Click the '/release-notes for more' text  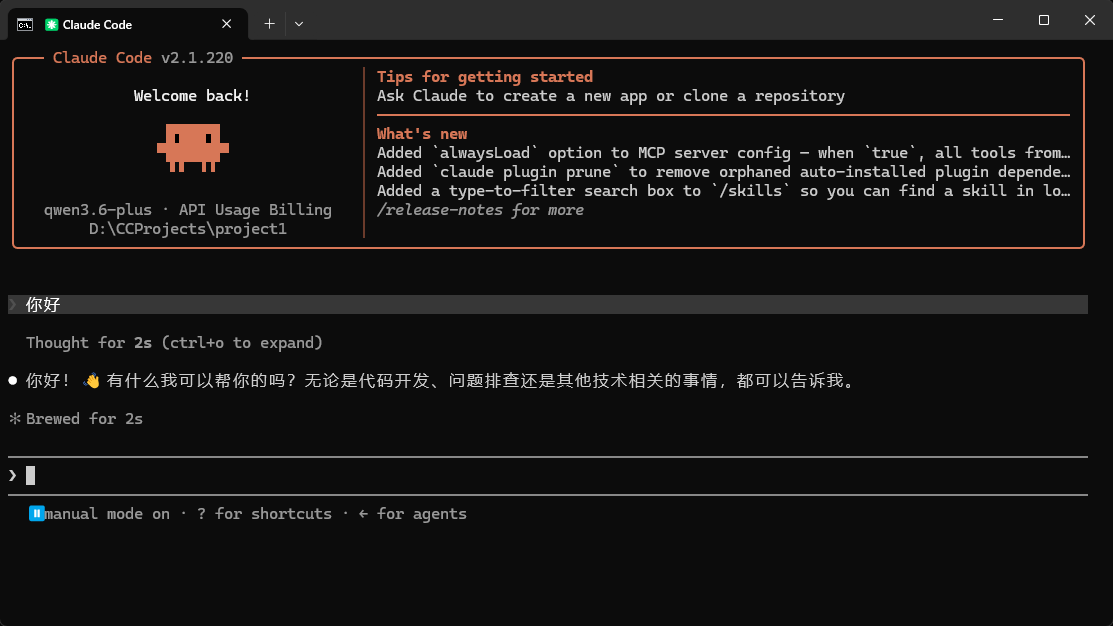click(481, 210)
